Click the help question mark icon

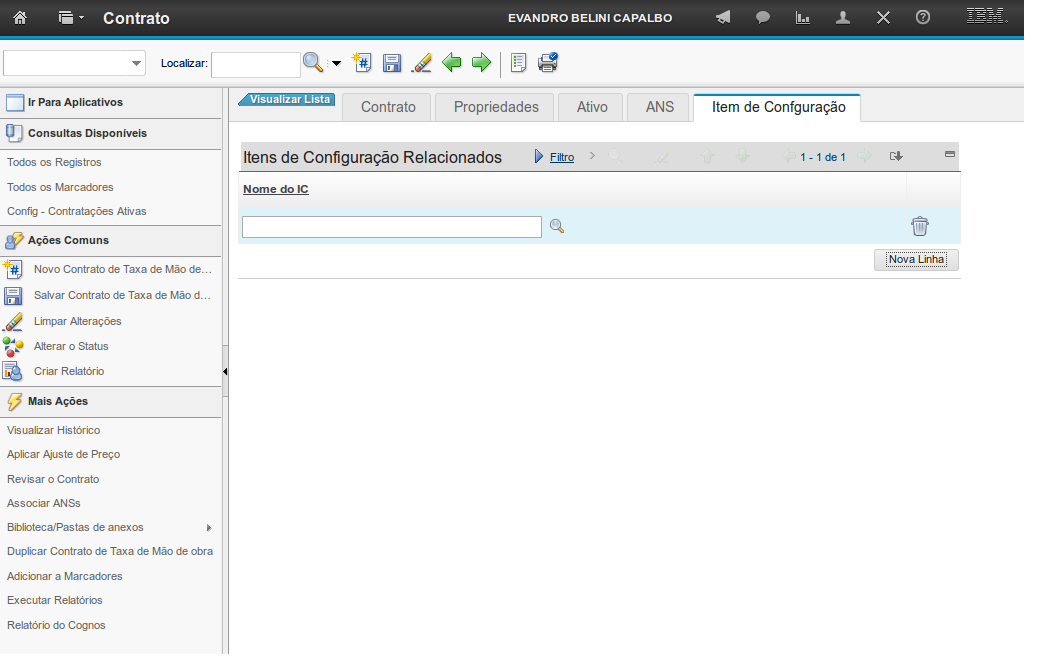pyautogui.click(x=923, y=18)
